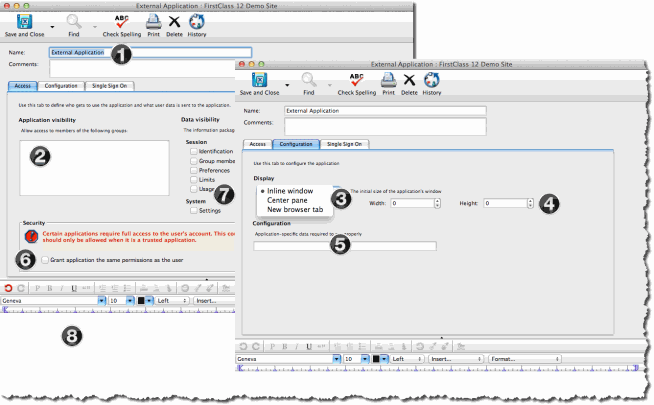Open the Insert... dropdown in front window

456,358
